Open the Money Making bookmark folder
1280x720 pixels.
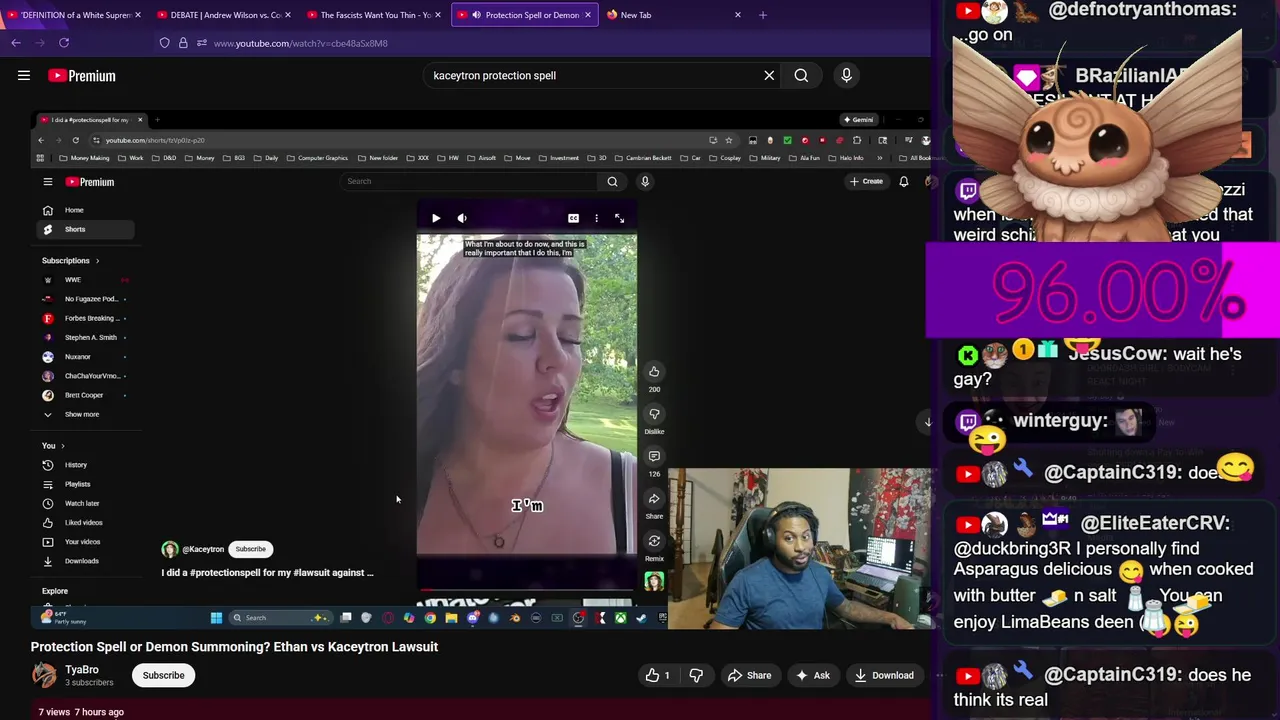click(x=84, y=158)
